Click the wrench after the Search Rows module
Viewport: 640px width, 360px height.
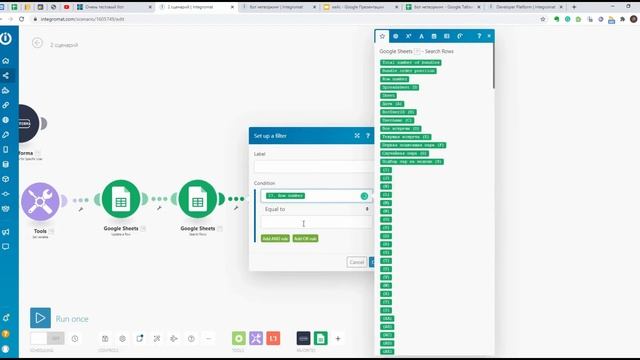coord(236,208)
